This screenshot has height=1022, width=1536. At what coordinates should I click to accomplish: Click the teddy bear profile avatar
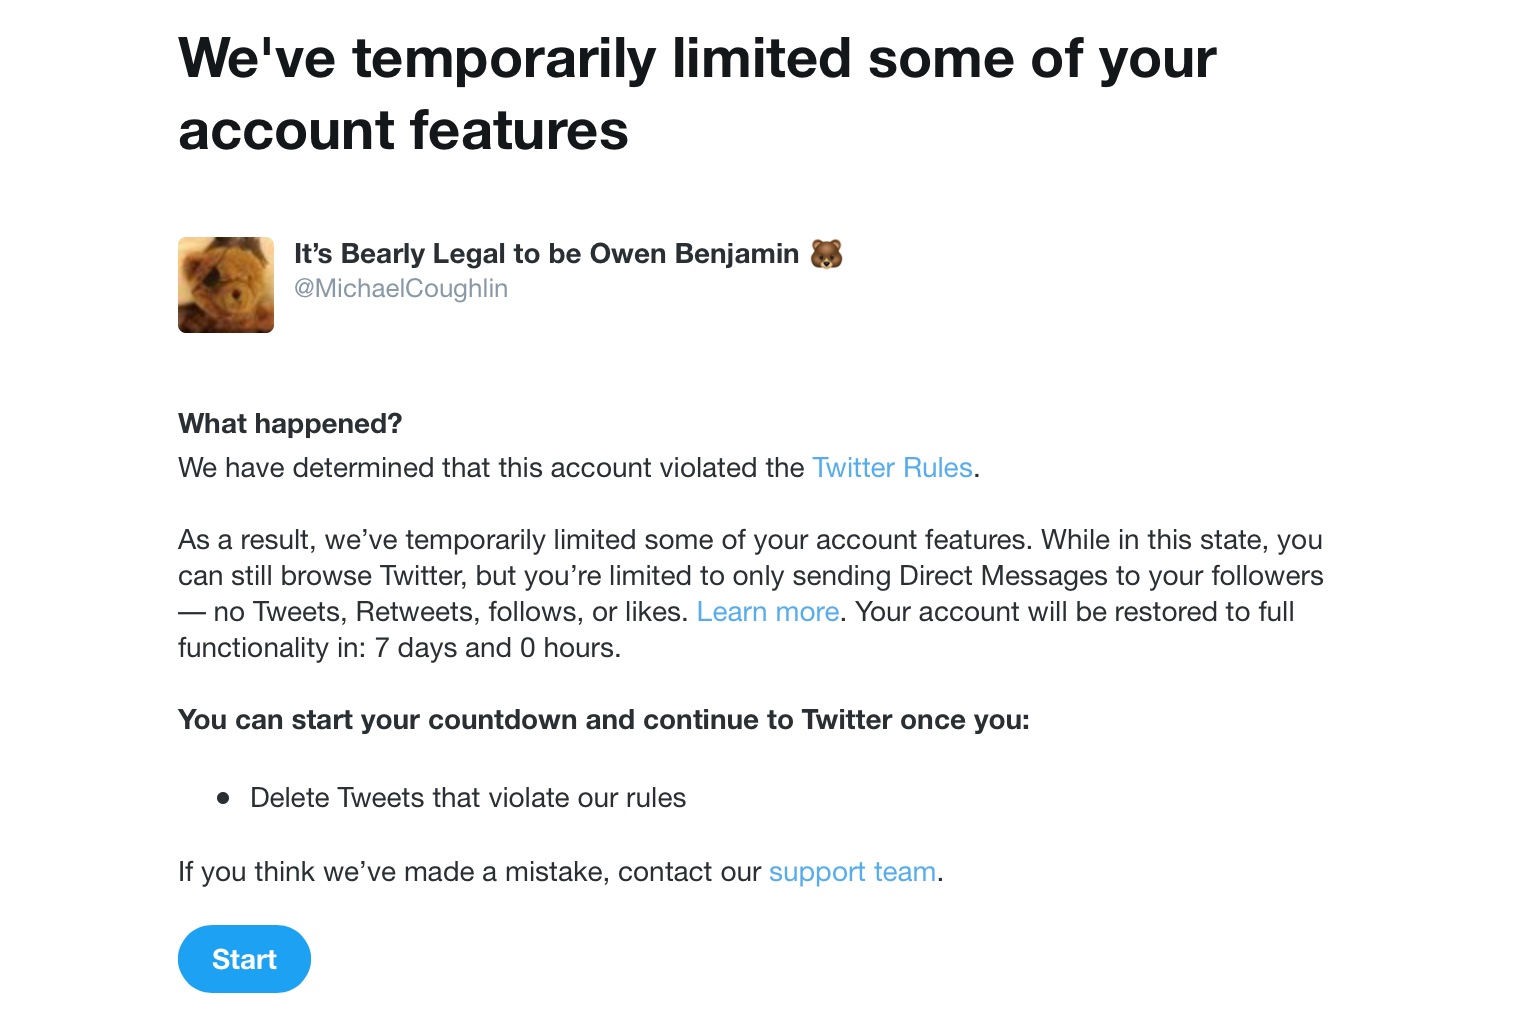226,285
